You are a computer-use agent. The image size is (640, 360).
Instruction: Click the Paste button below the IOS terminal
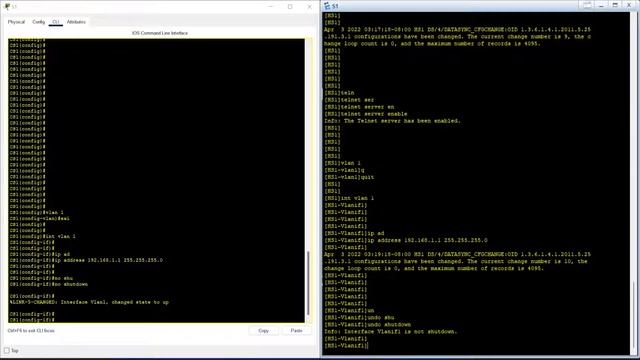296,331
